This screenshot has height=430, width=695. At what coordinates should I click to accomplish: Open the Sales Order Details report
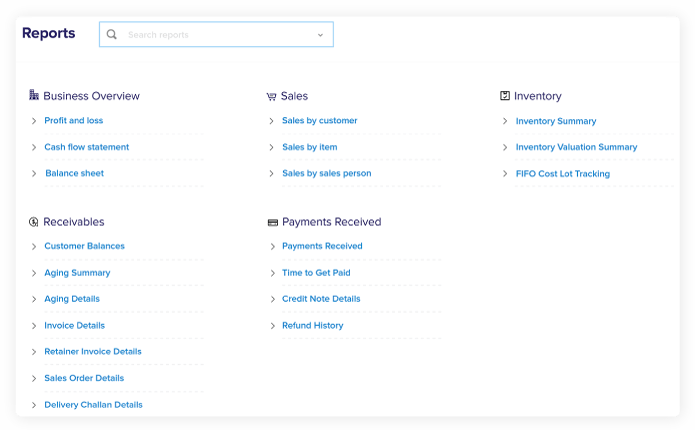click(84, 378)
